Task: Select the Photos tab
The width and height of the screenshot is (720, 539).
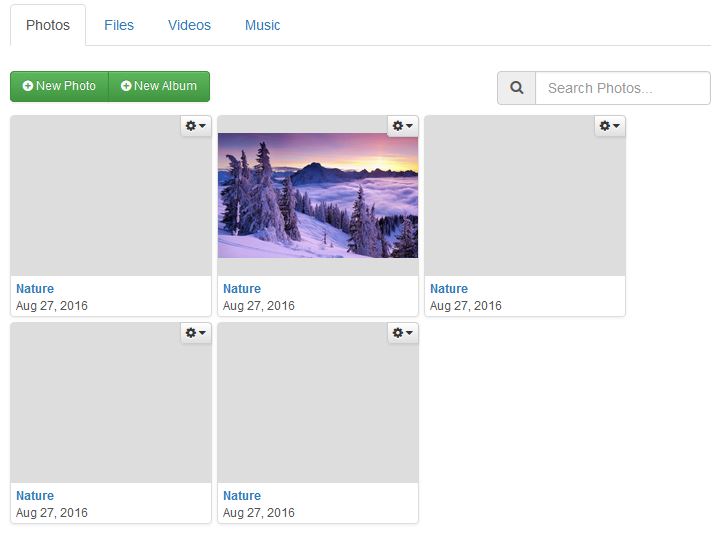Action: click(48, 25)
